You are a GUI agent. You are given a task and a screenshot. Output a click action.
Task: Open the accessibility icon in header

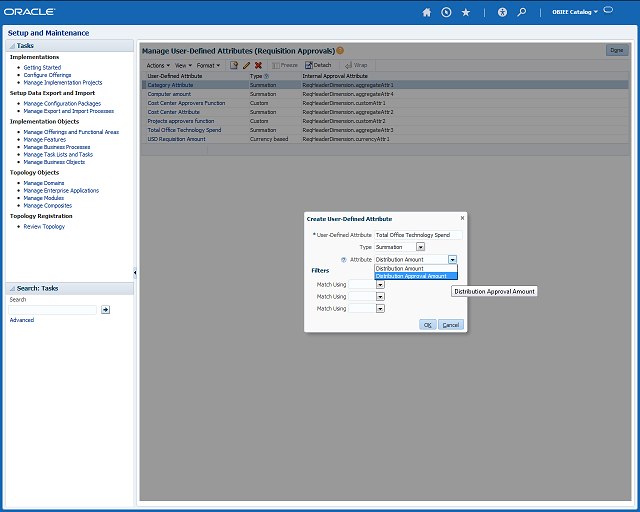tap(502, 12)
